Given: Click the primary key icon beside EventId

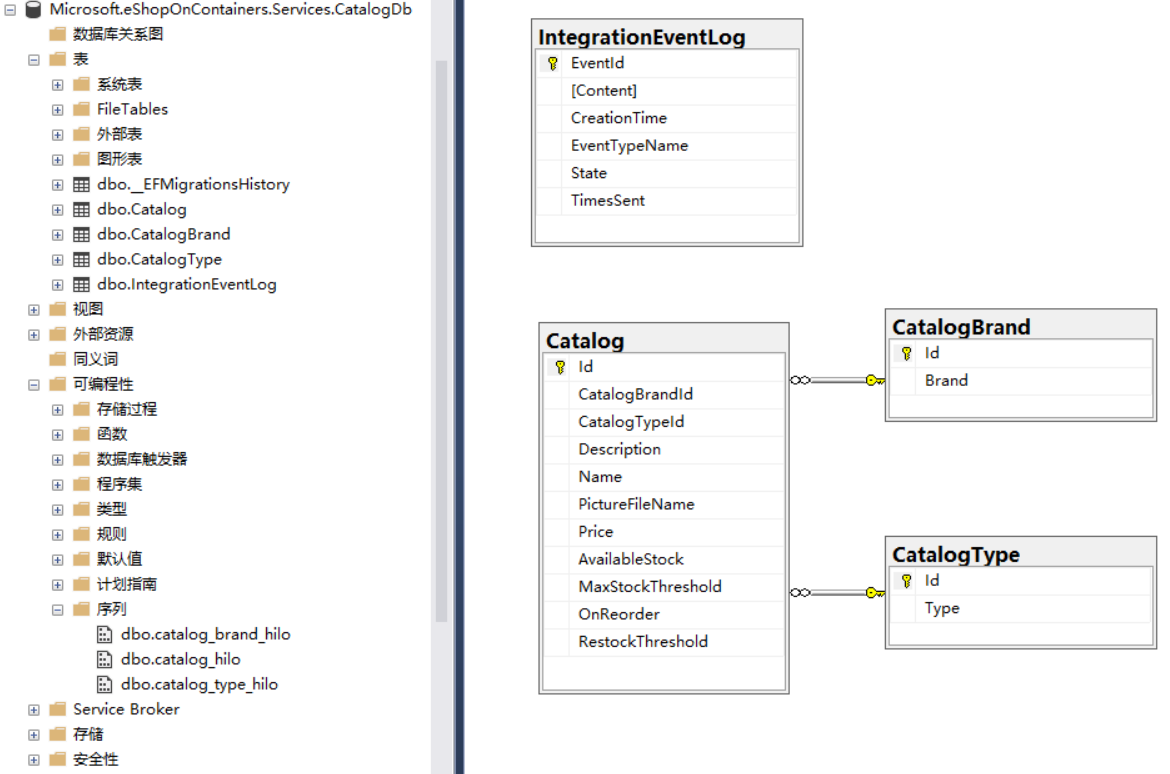Looking at the screenshot, I should coord(553,62).
